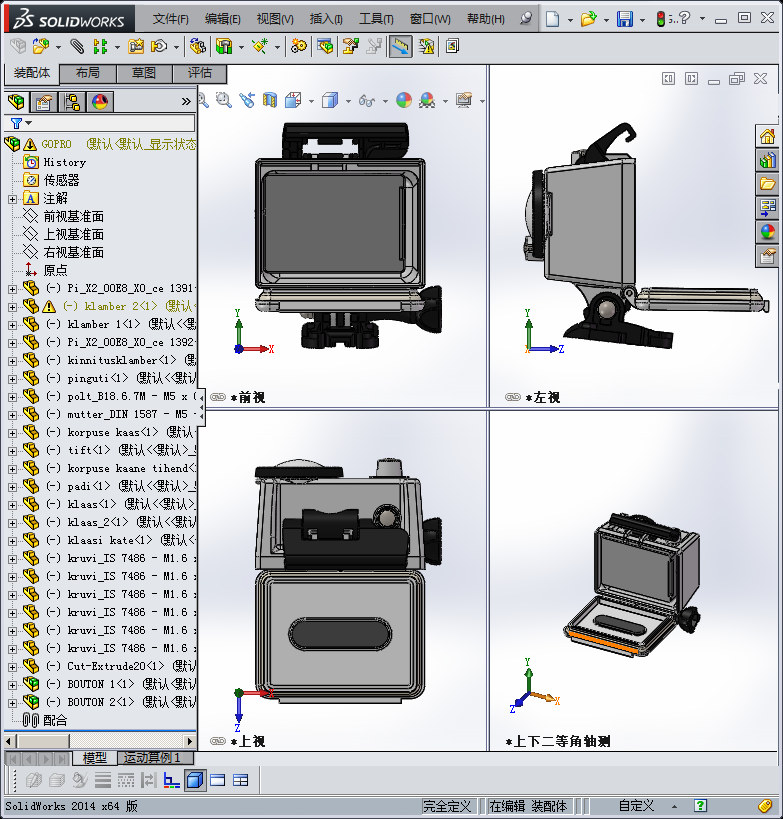Click the 自定义 units status button
The width and height of the screenshot is (783, 819).
coord(636,806)
